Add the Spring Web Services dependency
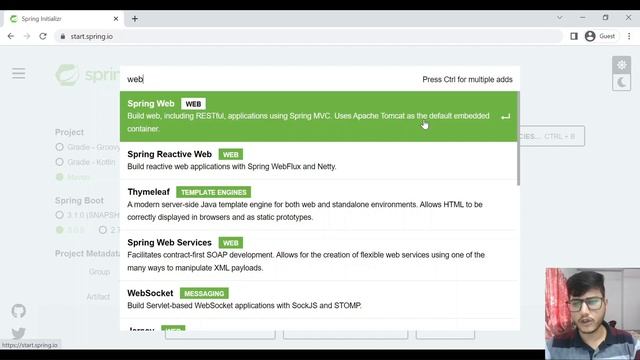 click(318, 255)
